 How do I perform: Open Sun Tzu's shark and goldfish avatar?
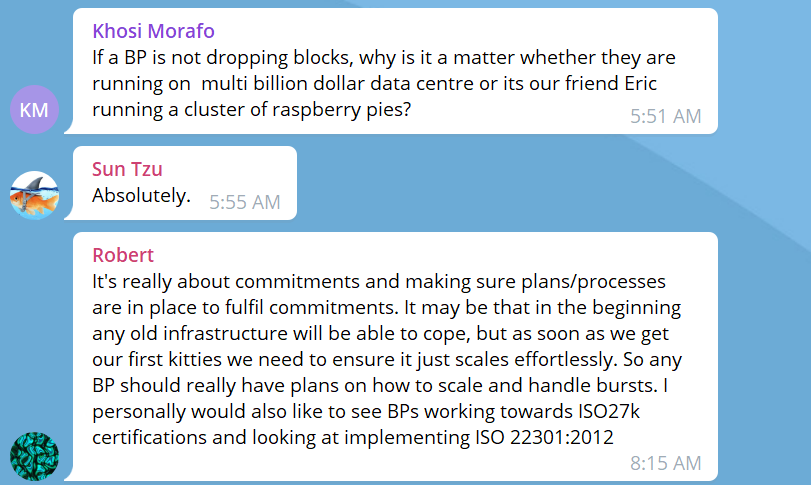point(35,194)
